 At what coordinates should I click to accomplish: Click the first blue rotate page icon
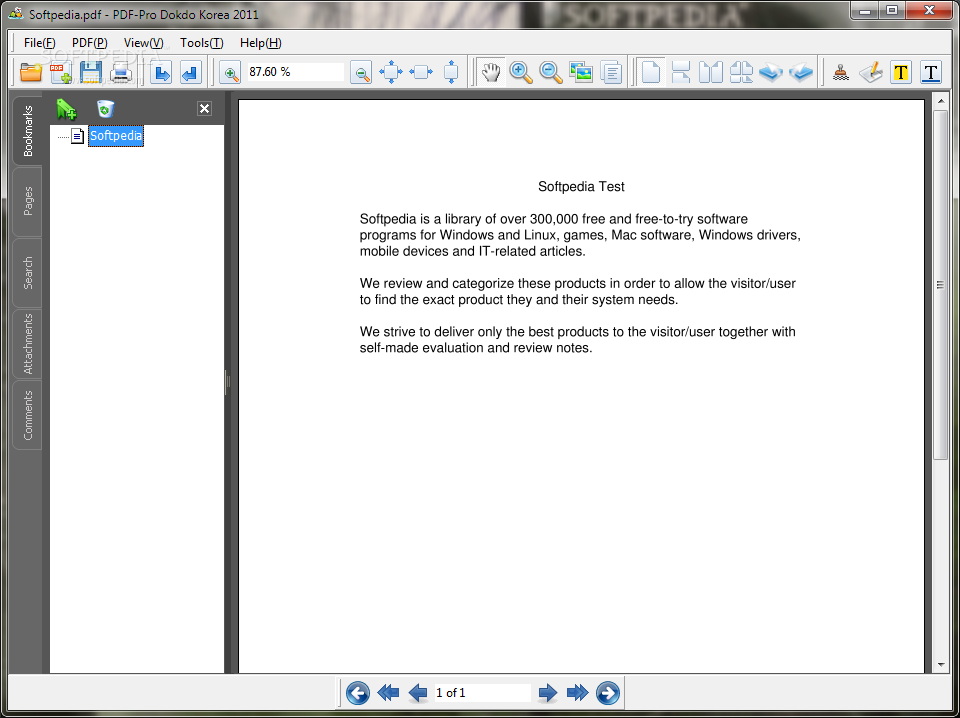pyautogui.click(x=771, y=72)
